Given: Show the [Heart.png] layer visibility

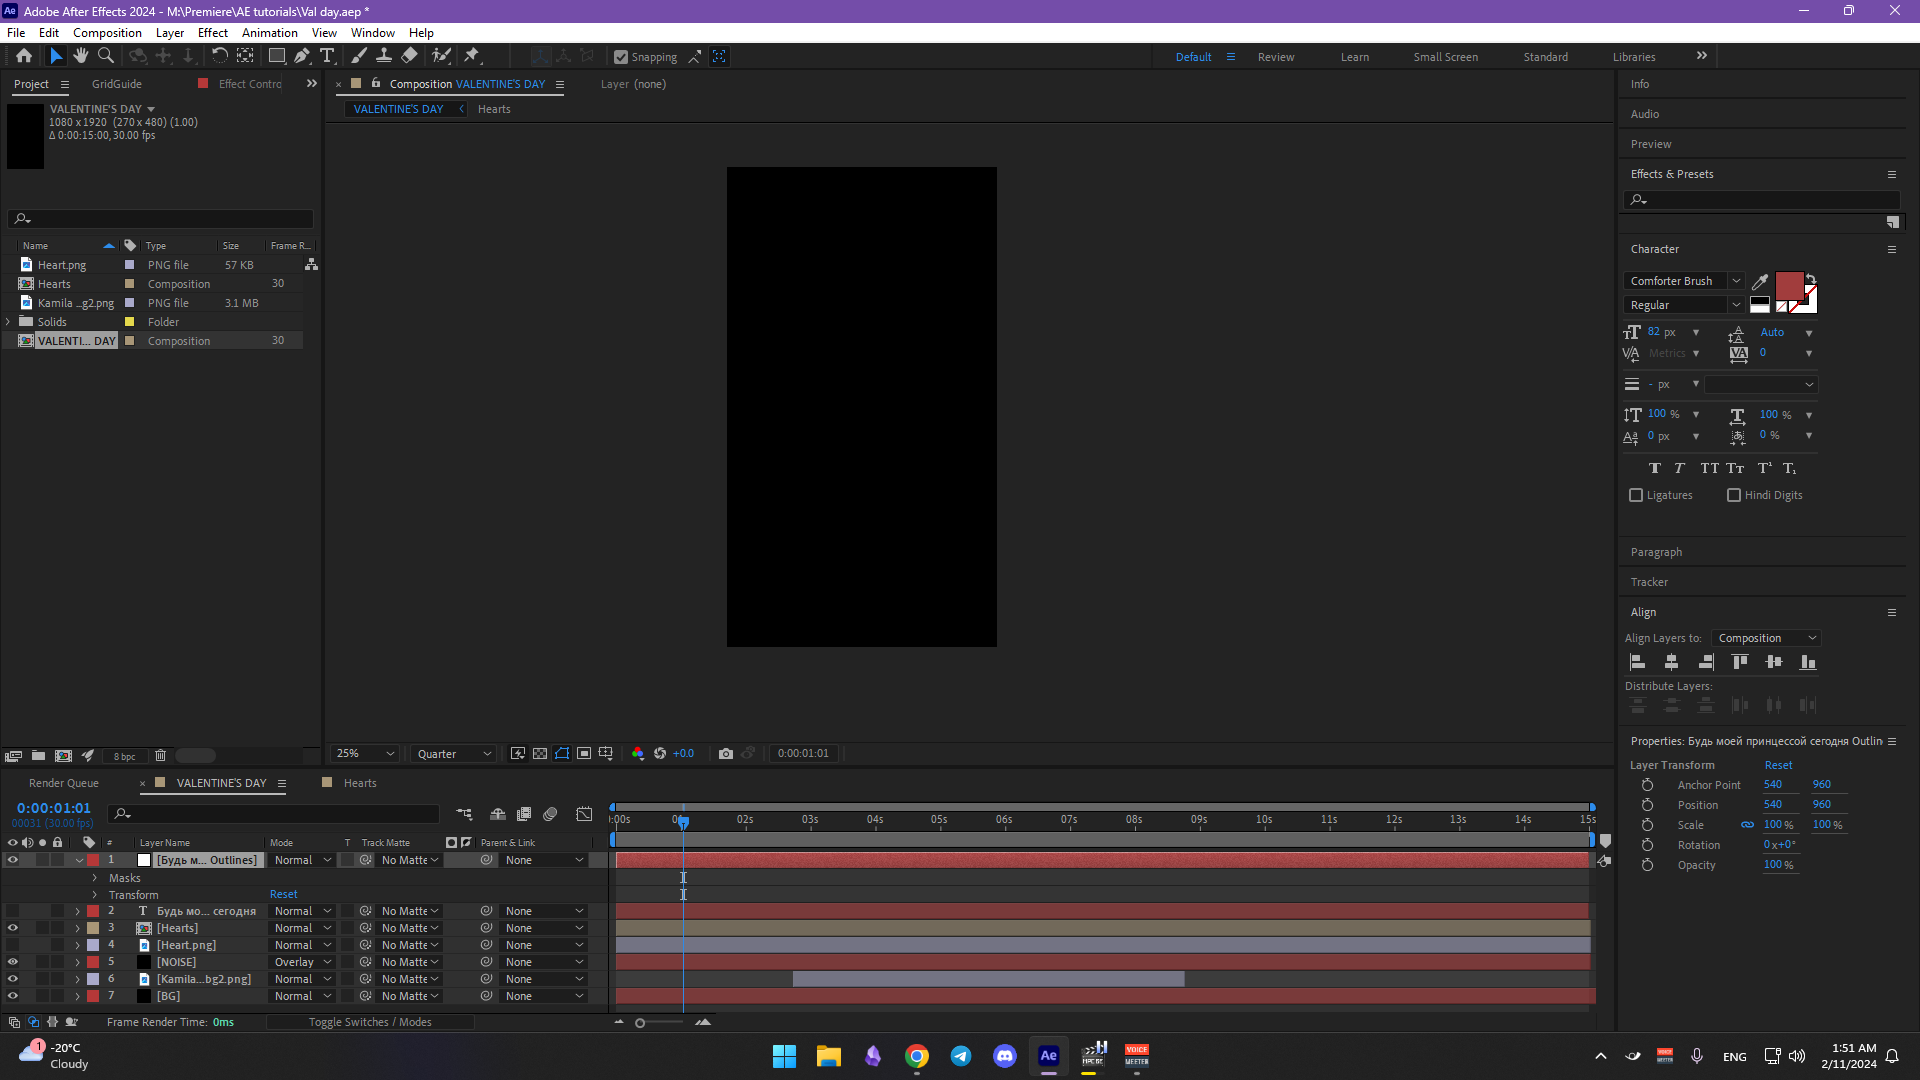Looking at the screenshot, I should click(13, 944).
